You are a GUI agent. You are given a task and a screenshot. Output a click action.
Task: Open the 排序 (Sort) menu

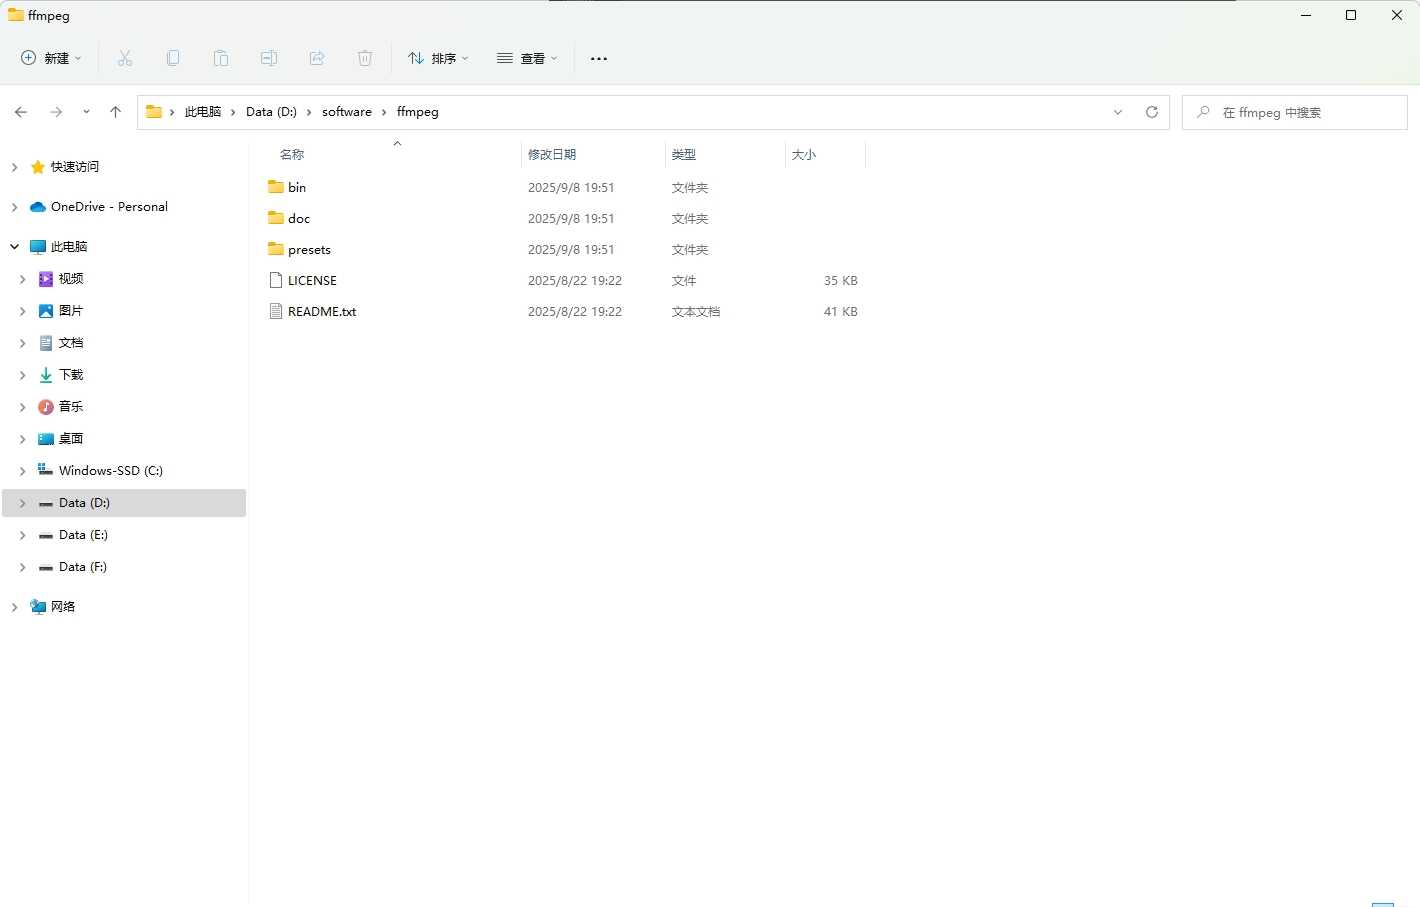(x=438, y=58)
